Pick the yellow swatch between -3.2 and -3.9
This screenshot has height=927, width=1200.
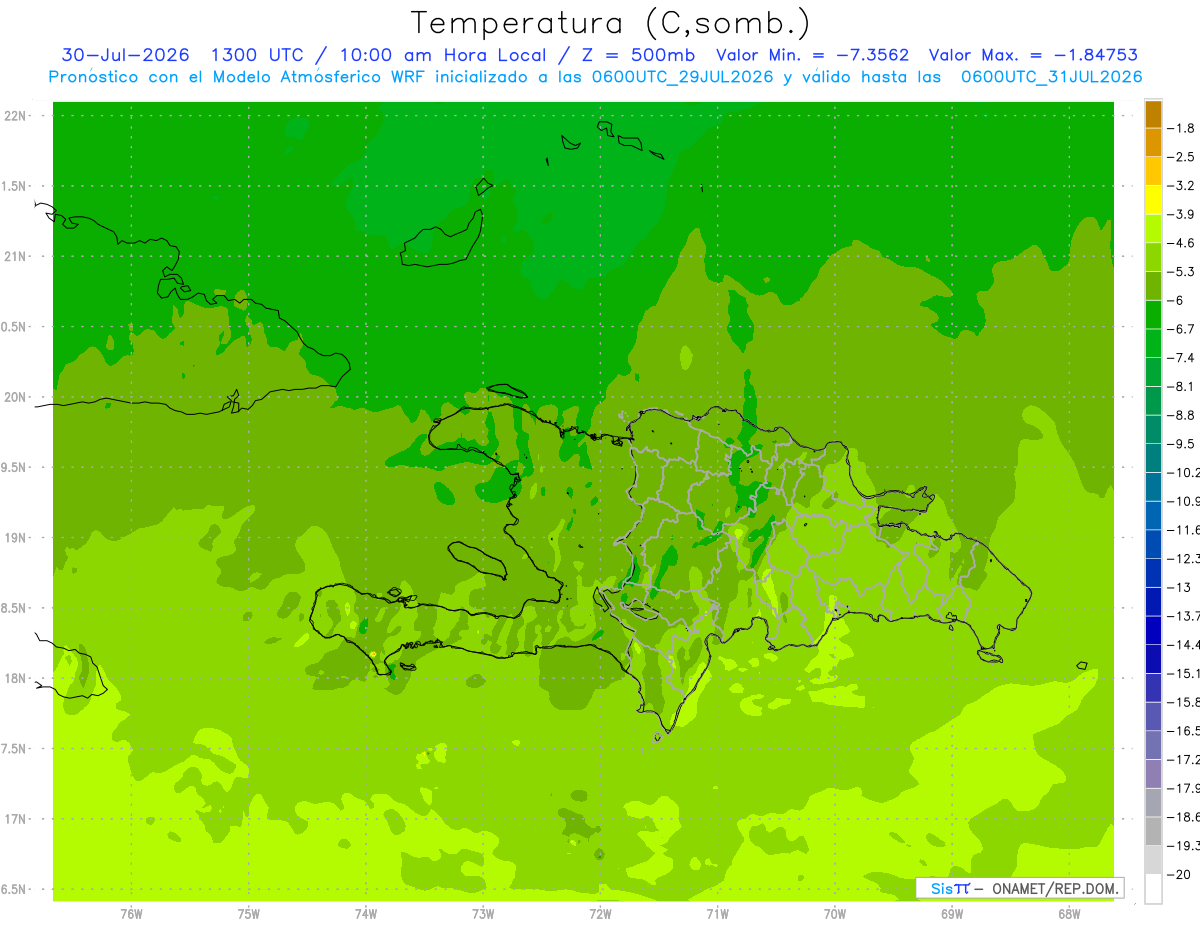coord(1153,200)
